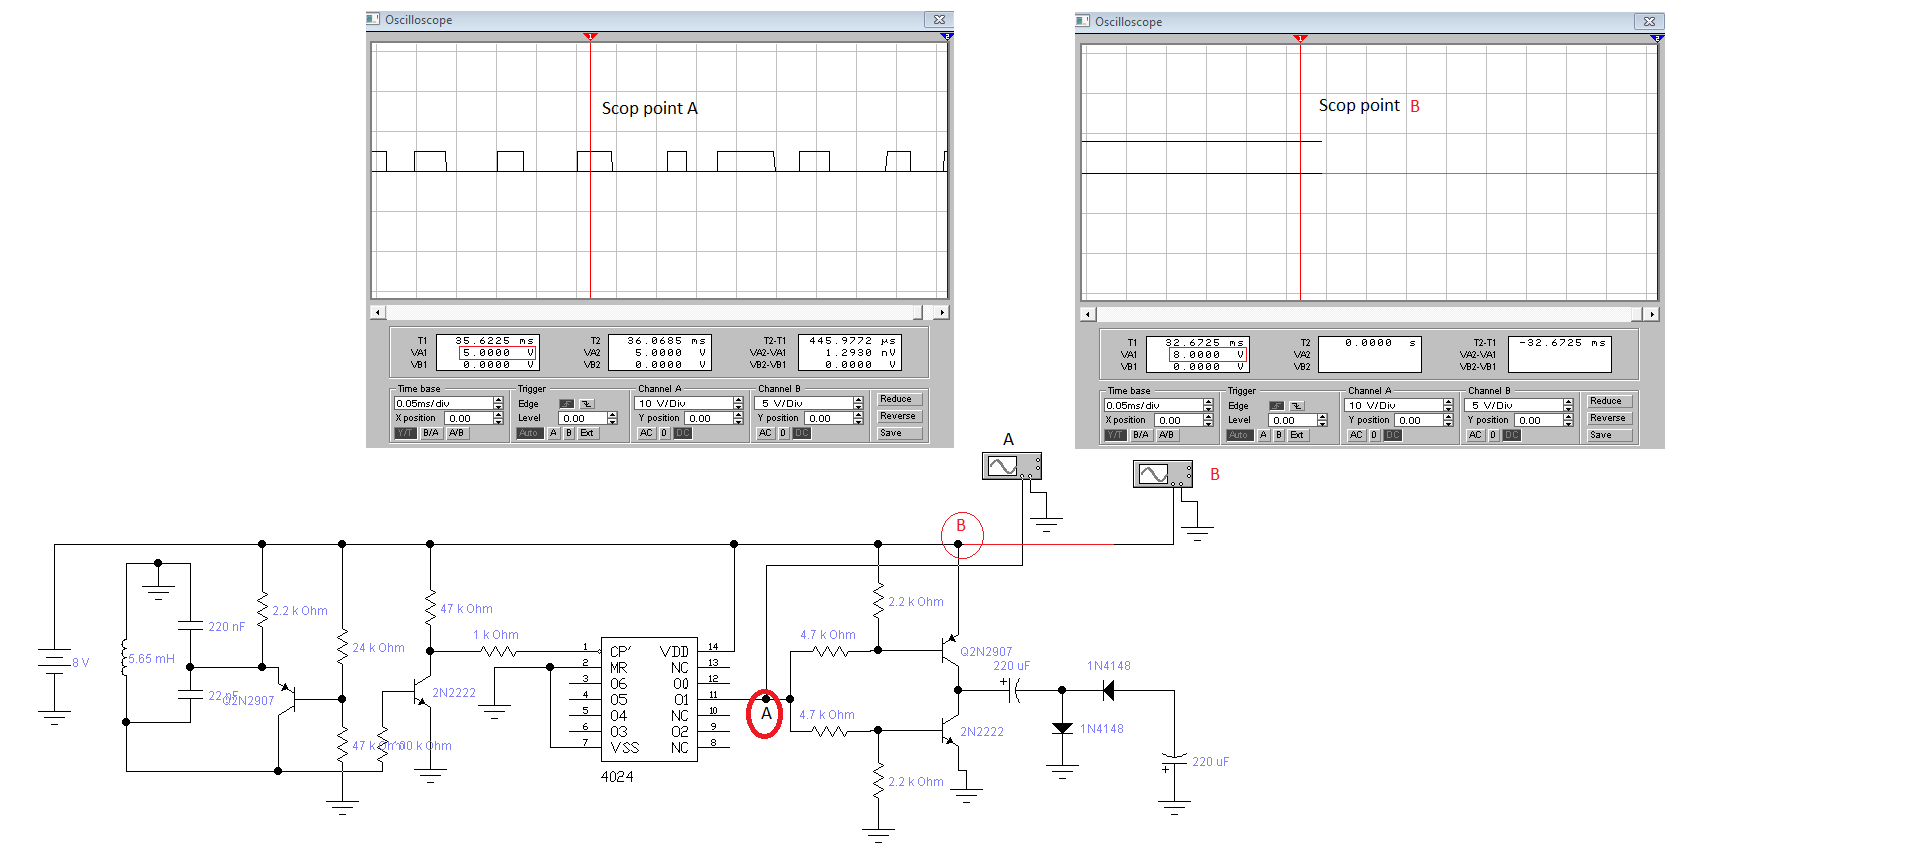Click the 47 k Ohm label near the 2N2222
The height and width of the screenshot is (868, 1910).
466,608
